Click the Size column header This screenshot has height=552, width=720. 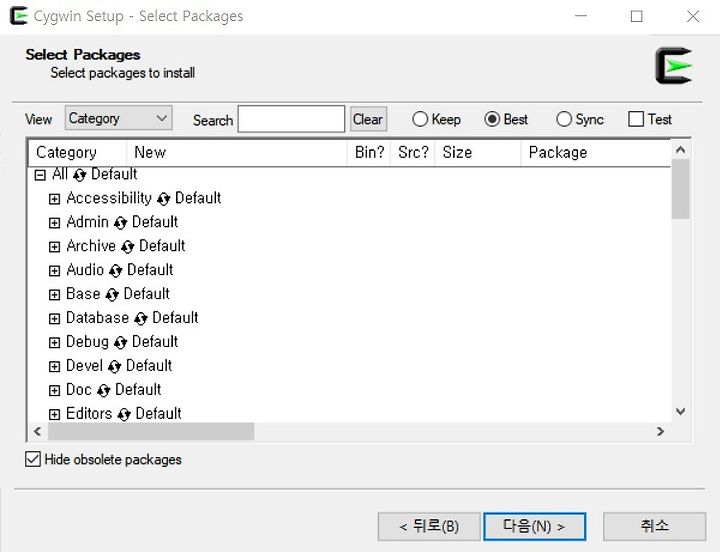tap(478, 152)
